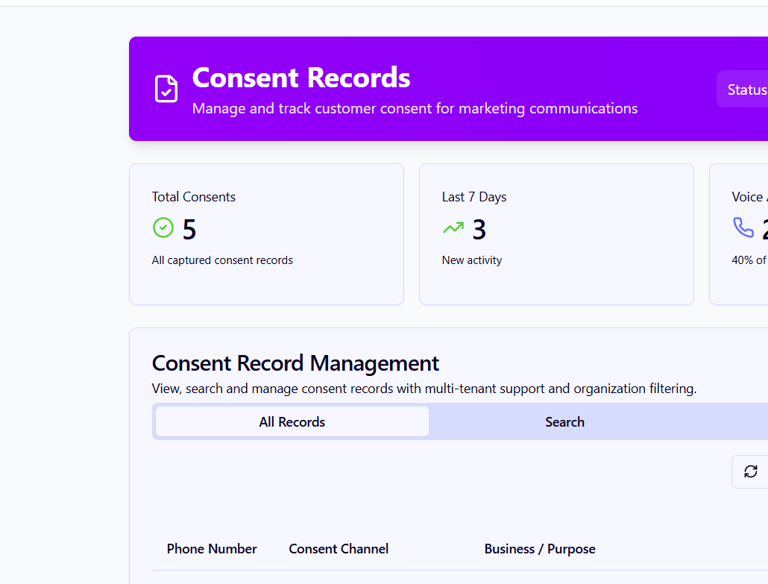
Task: Click the Last 7 Days count of 3
Action: pos(479,230)
